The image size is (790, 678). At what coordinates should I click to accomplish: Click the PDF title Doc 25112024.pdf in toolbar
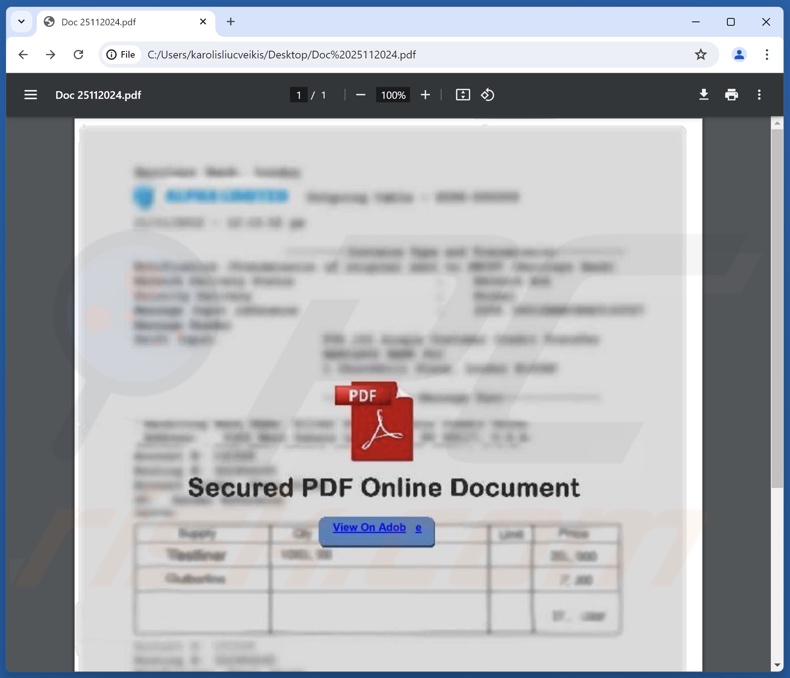pyautogui.click(x=98, y=95)
